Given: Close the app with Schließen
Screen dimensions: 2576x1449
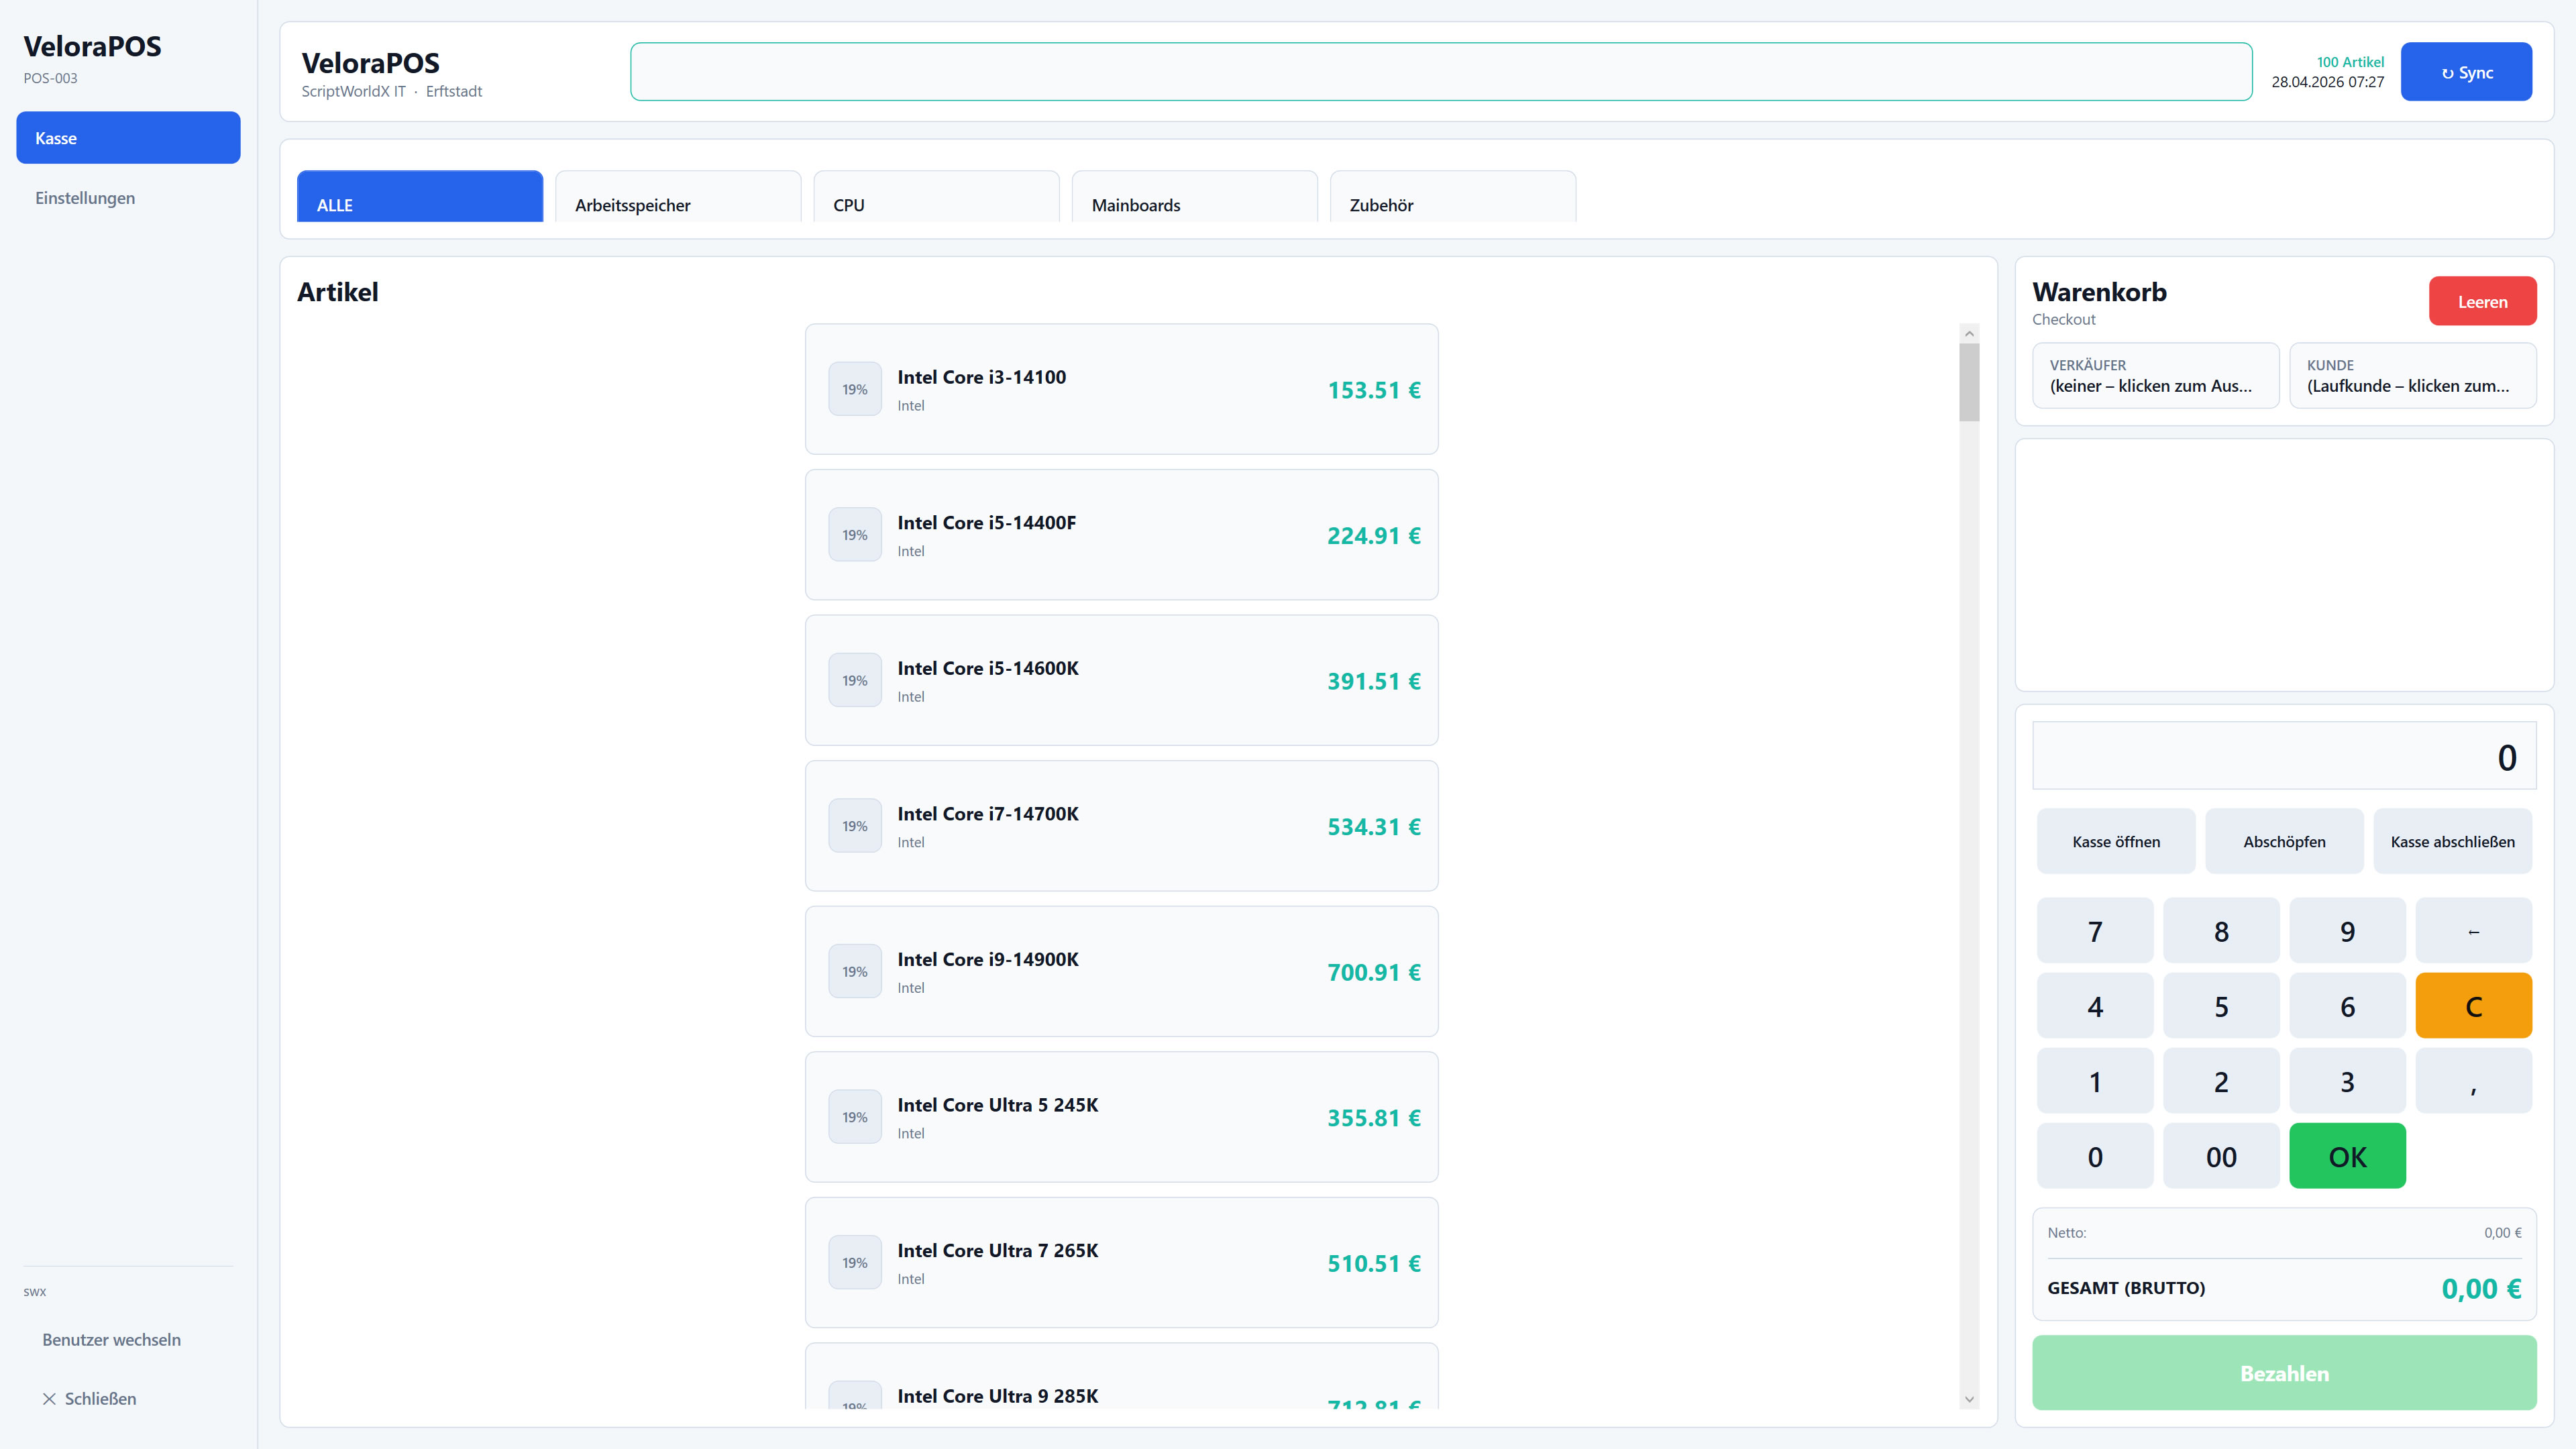Looking at the screenshot, I should [128, 1398].
